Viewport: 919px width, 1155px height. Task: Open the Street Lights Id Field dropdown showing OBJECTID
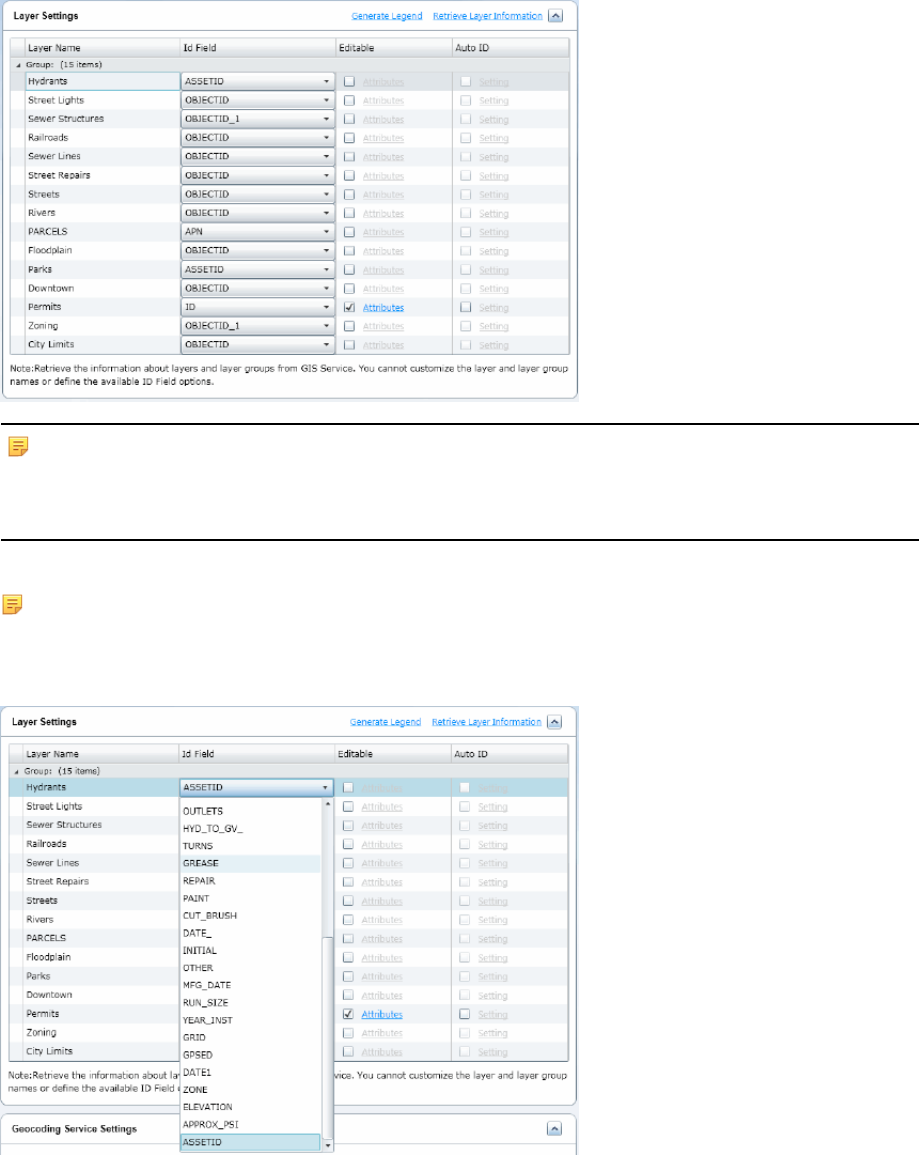[x=258, y=100]
